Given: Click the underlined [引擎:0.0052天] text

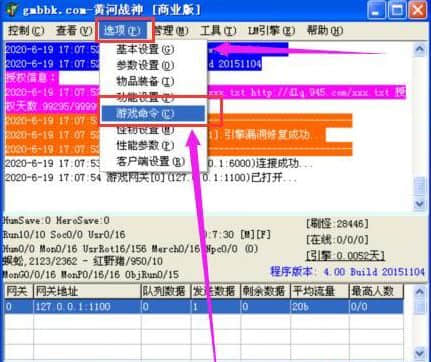Looking at the screenshot, I should point(345,256).
